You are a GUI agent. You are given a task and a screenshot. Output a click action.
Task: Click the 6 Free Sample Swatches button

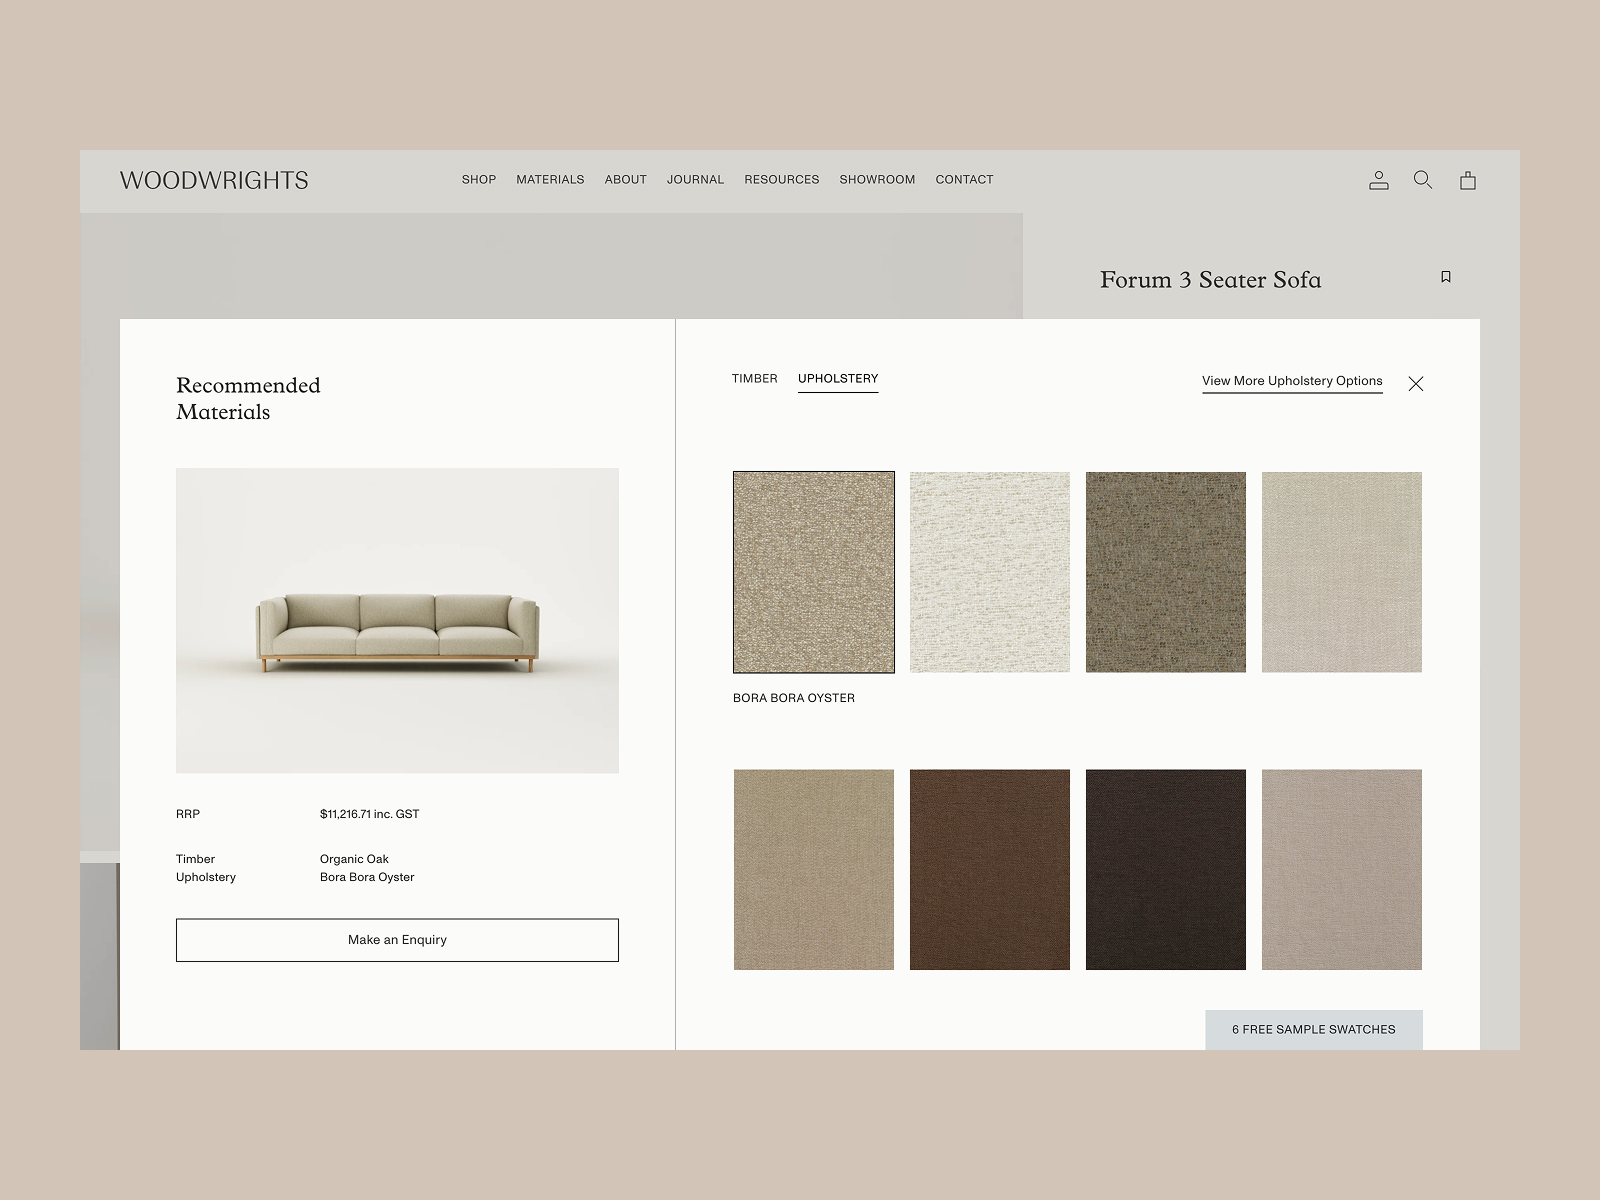point(1314,1029)
